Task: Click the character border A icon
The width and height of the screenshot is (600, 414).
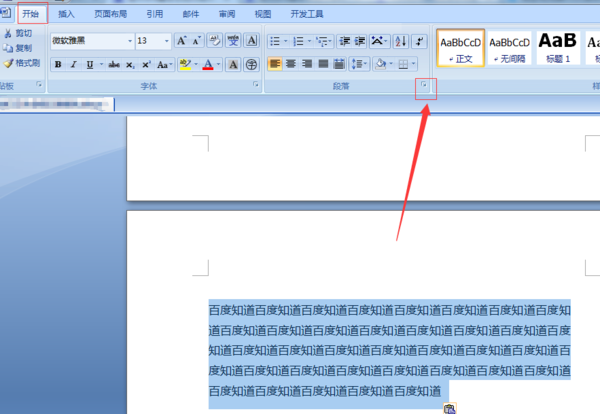Action: pyautogui.click(x=251, y=41)
